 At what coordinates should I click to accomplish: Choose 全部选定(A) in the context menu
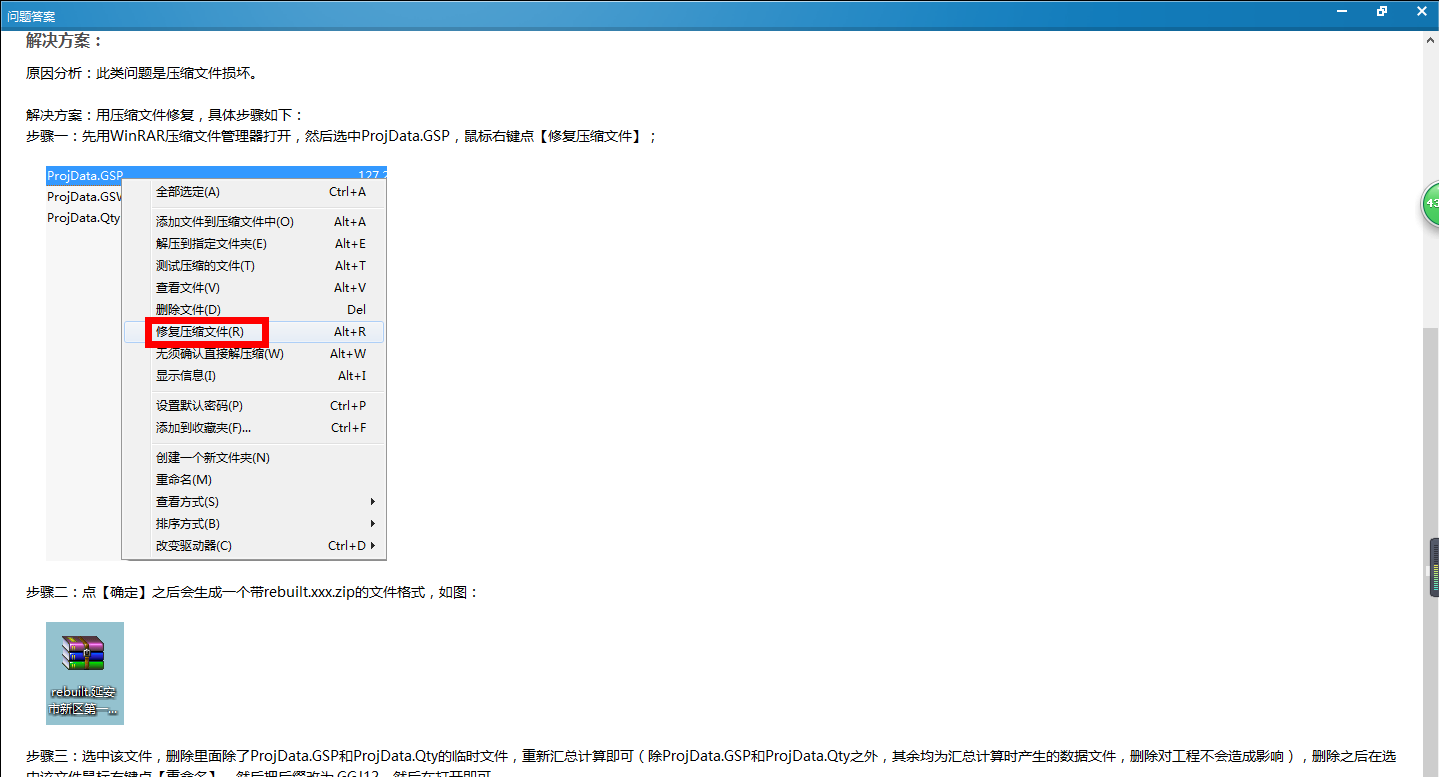click(253, 192)
